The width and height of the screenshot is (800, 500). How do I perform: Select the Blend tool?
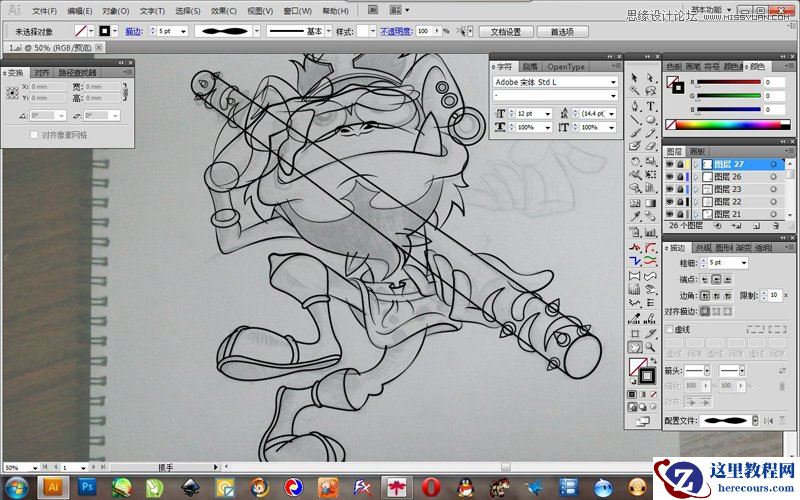tap(651, 216)
